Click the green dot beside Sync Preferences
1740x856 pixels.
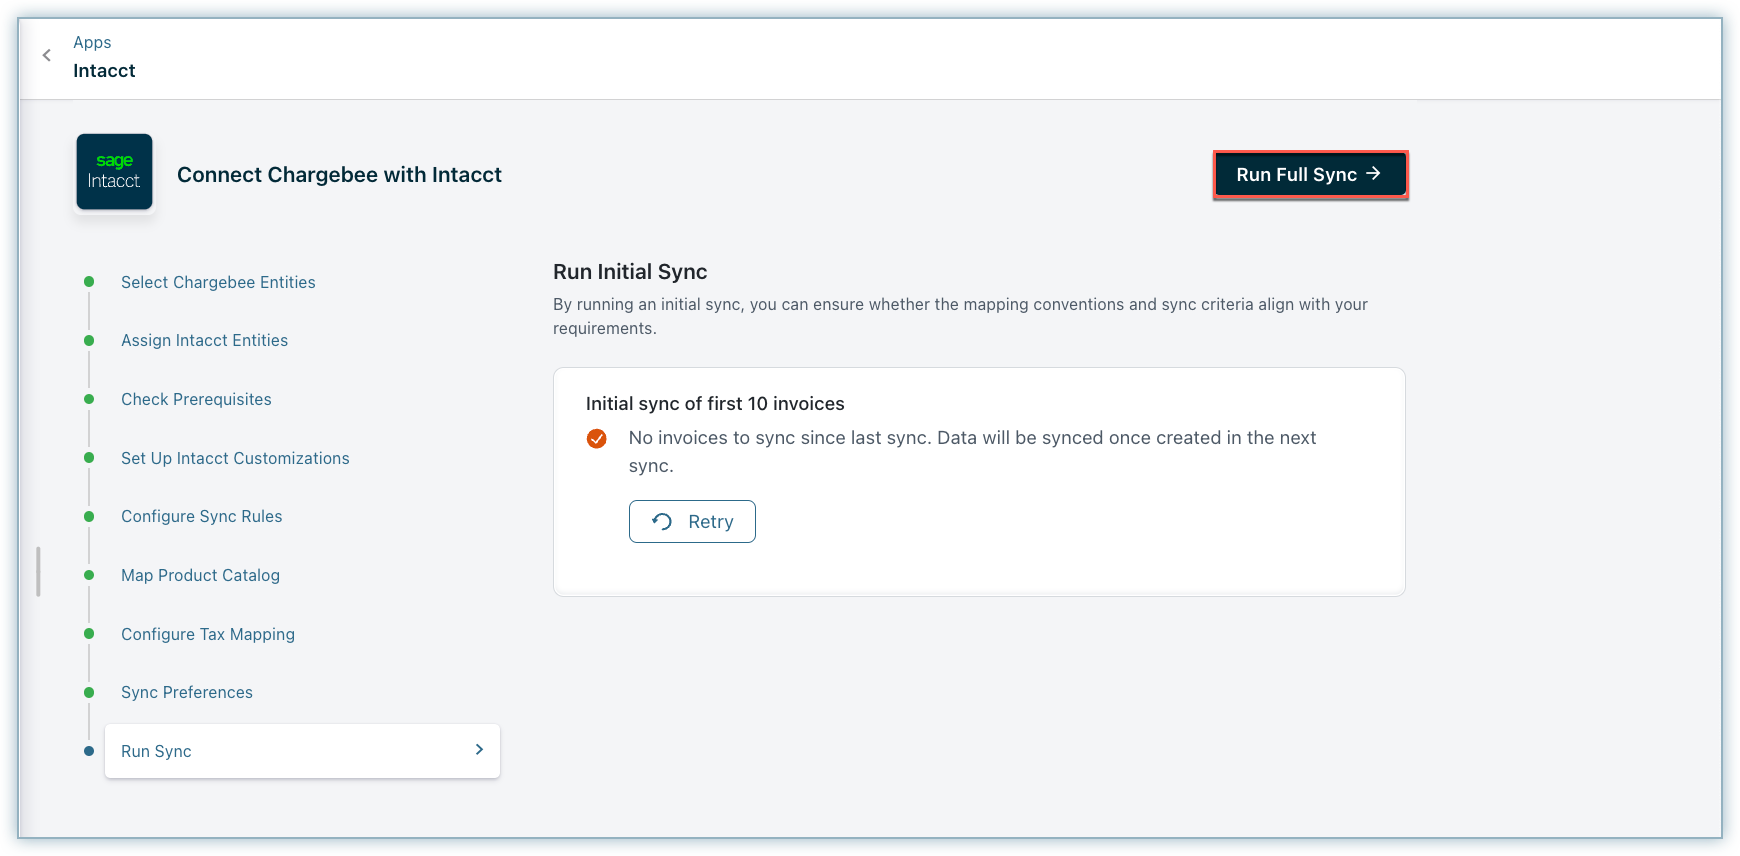click(x=89, y=692)
